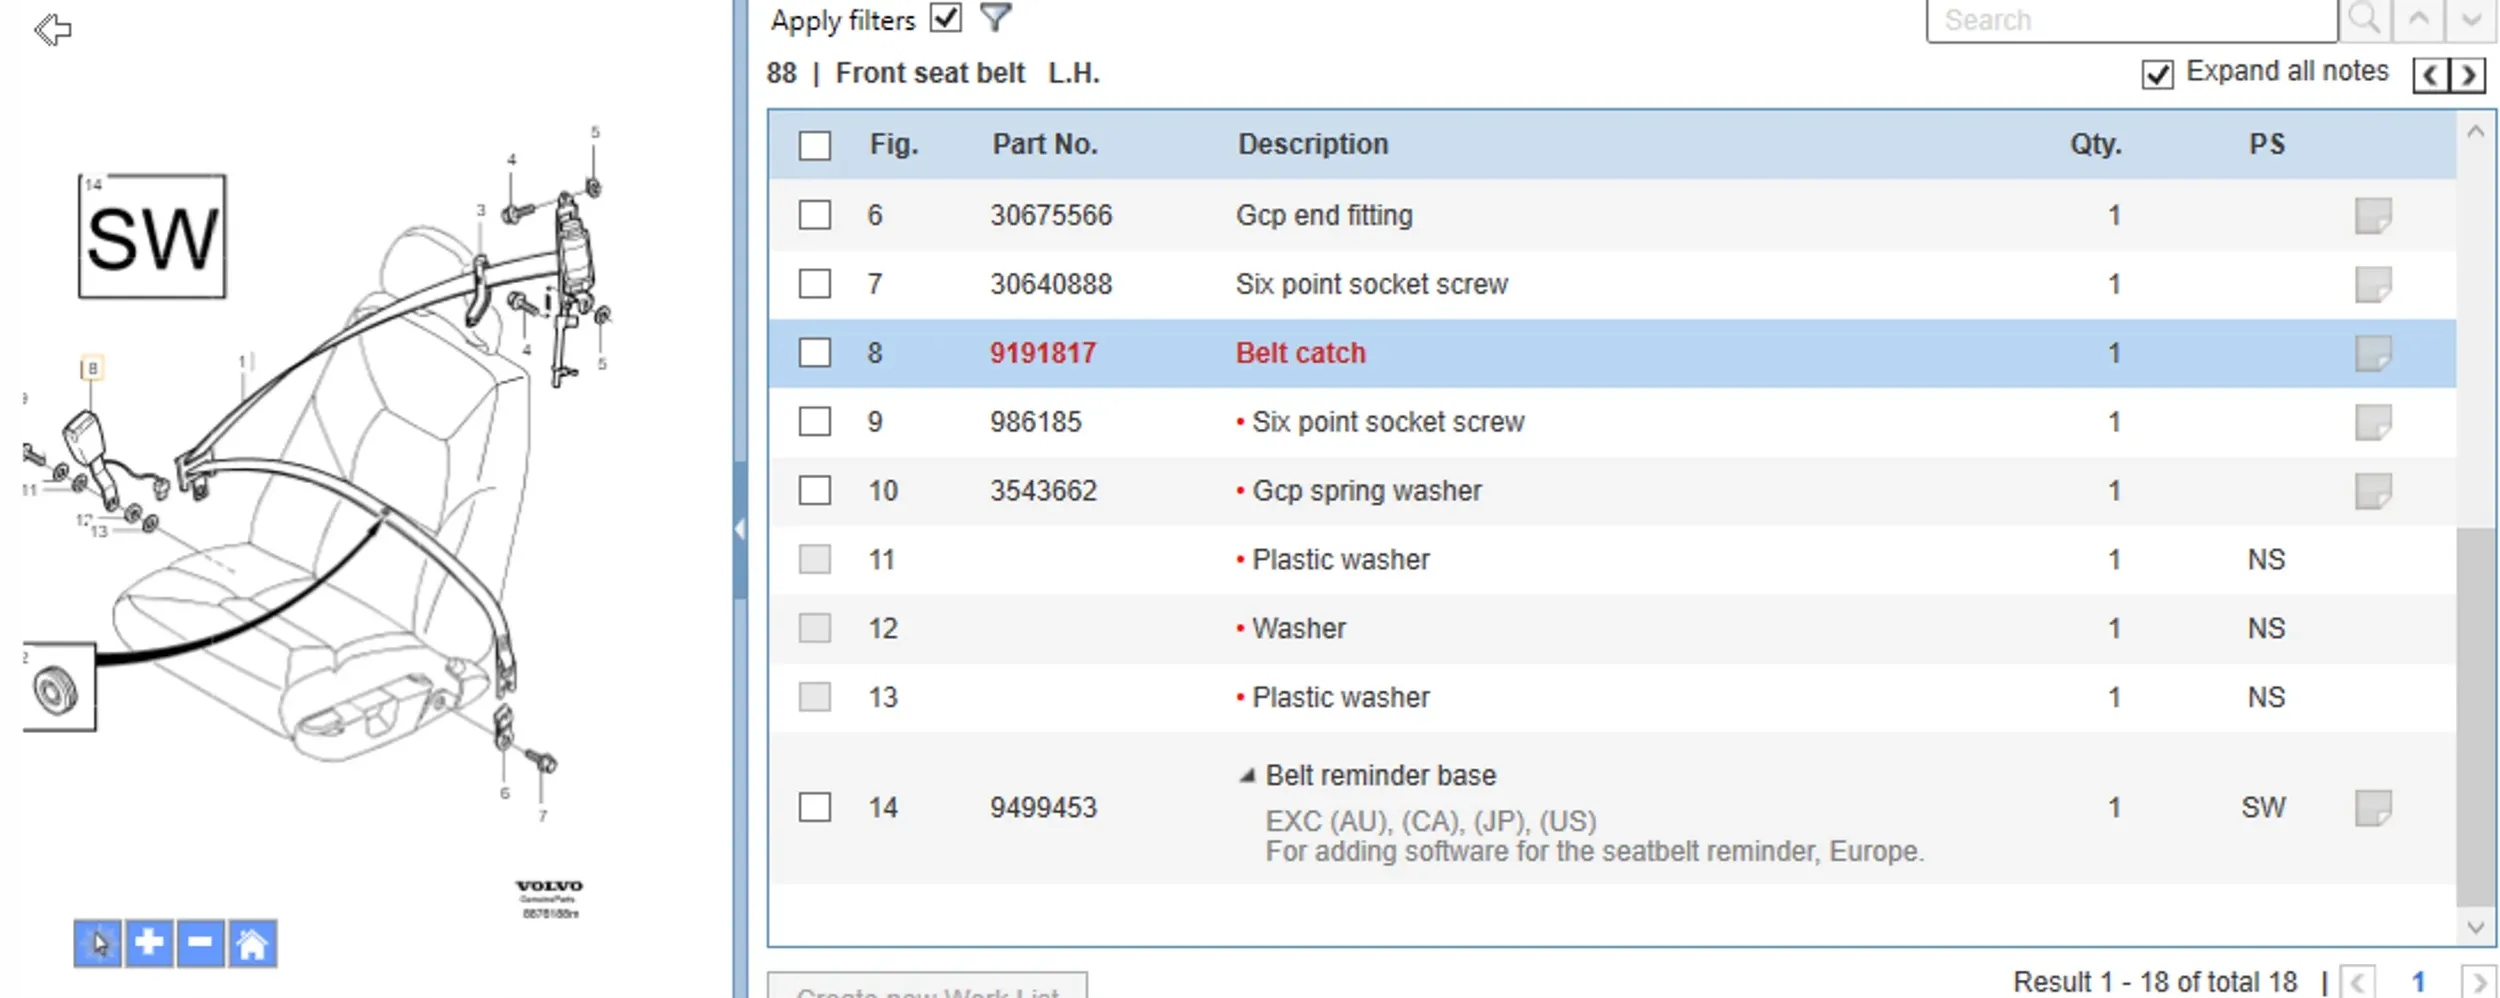Tick the checkbox for Belt catch row
2500x998 pixels.
(x=815, y=353)
